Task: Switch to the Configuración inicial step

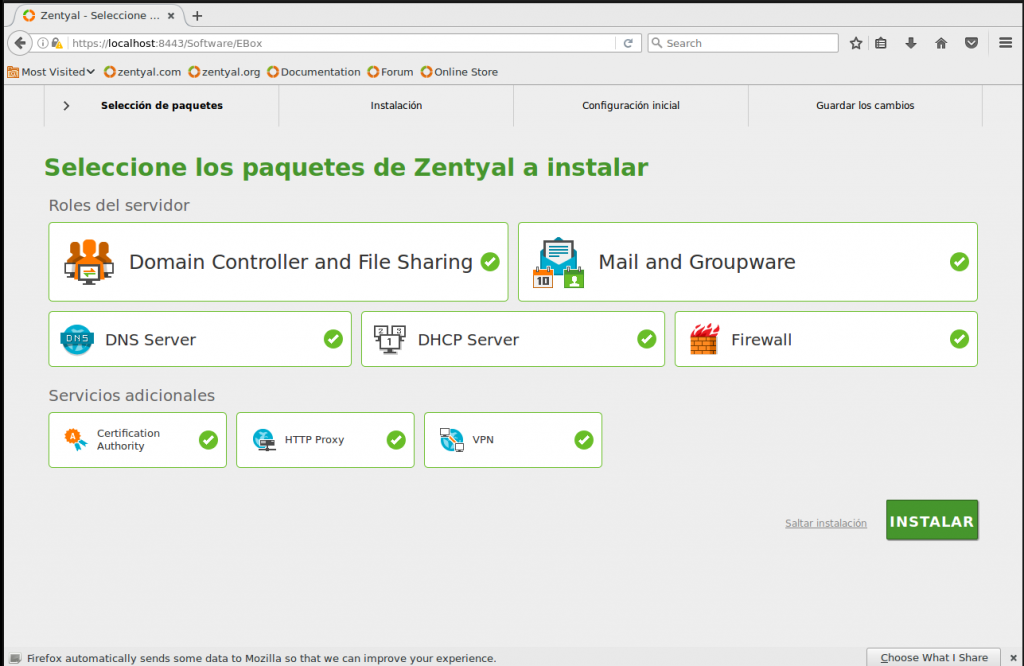Action: pos(631,106)
